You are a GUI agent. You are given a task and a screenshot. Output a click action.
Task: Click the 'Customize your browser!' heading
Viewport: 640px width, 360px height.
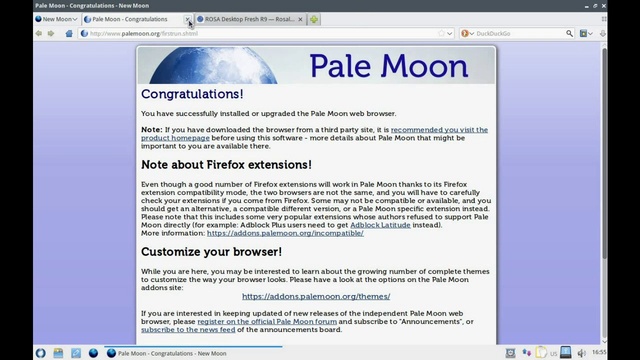pos(211,252)
